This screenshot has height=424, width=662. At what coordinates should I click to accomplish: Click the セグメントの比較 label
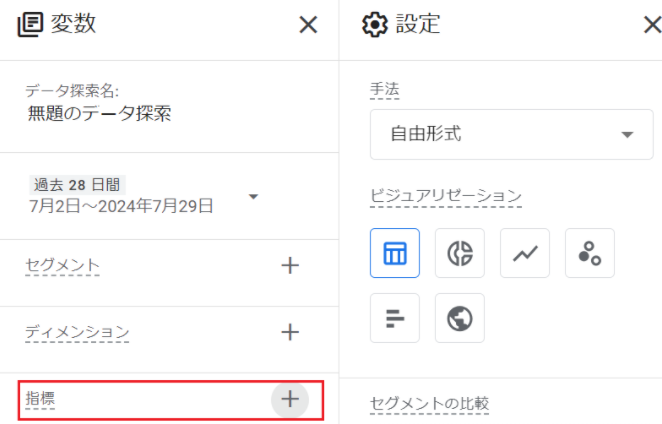[429, 404]
